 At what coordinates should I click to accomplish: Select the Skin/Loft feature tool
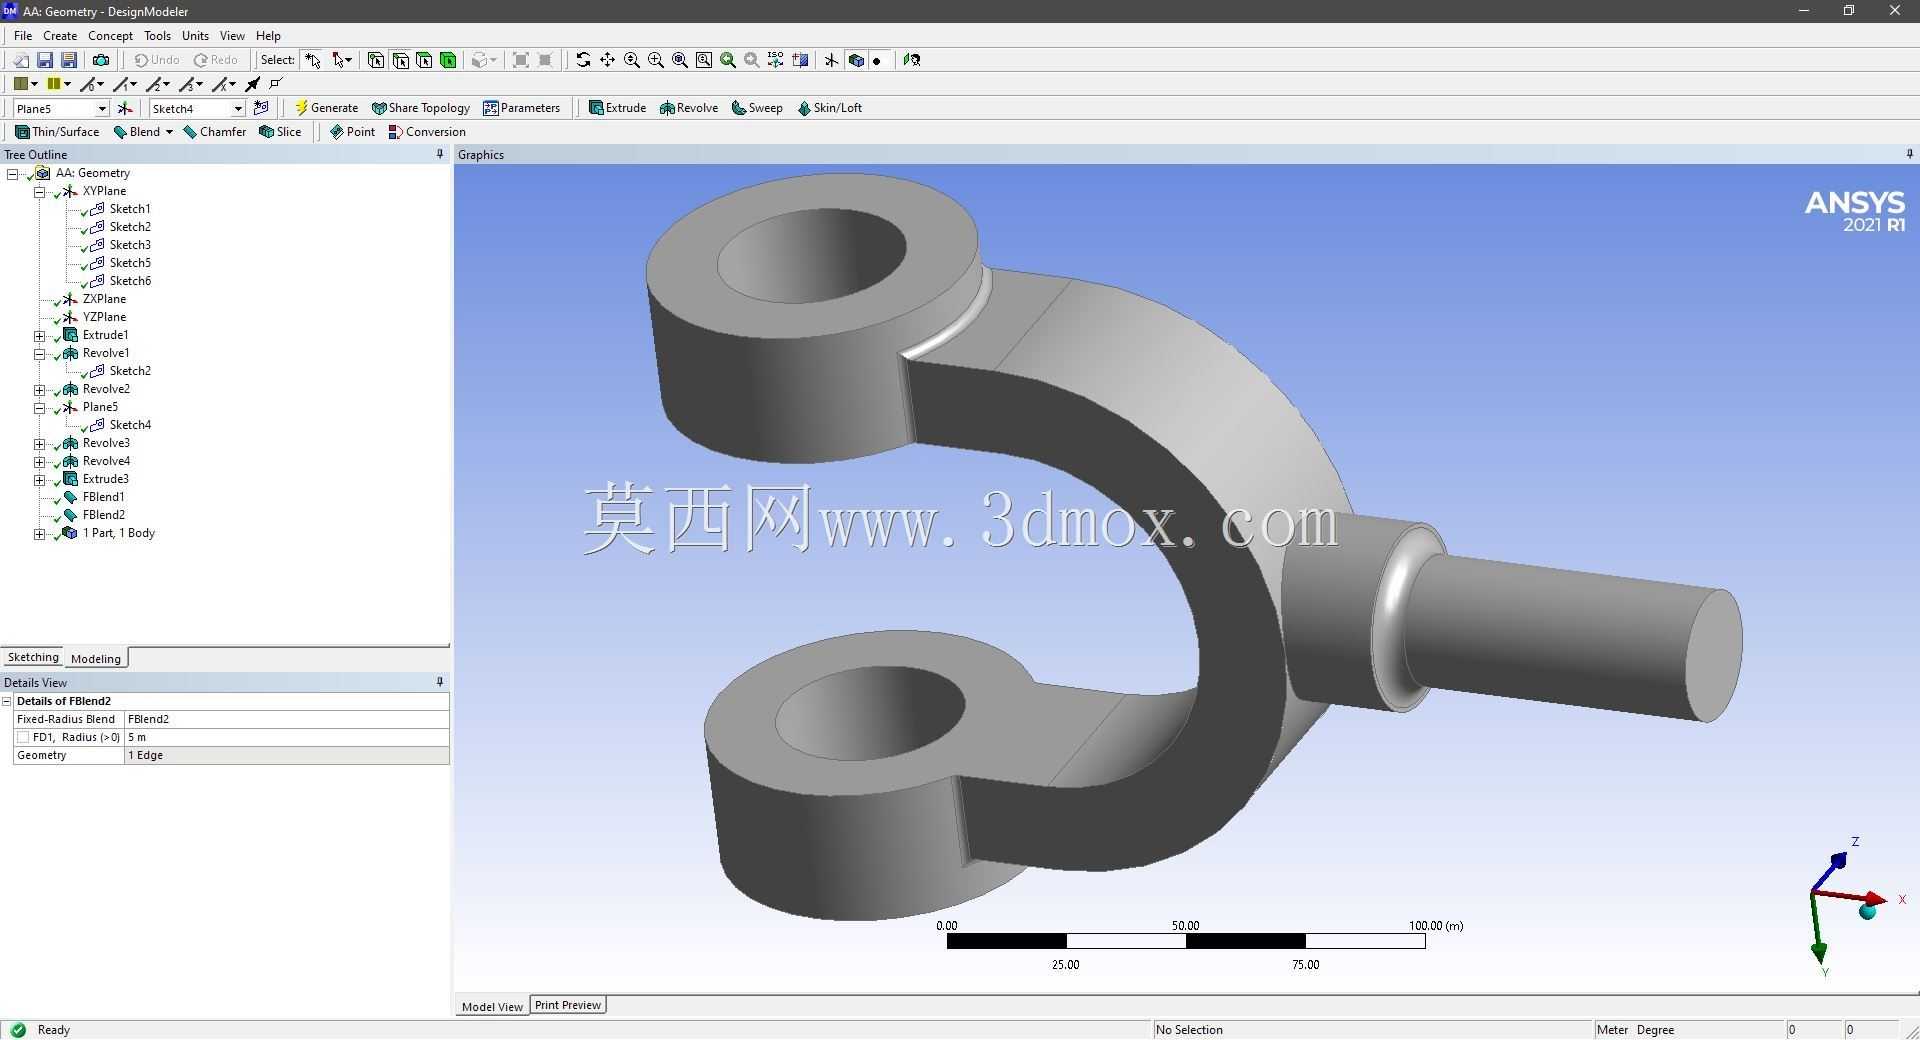pyautogui.click(x=829, y=108)
